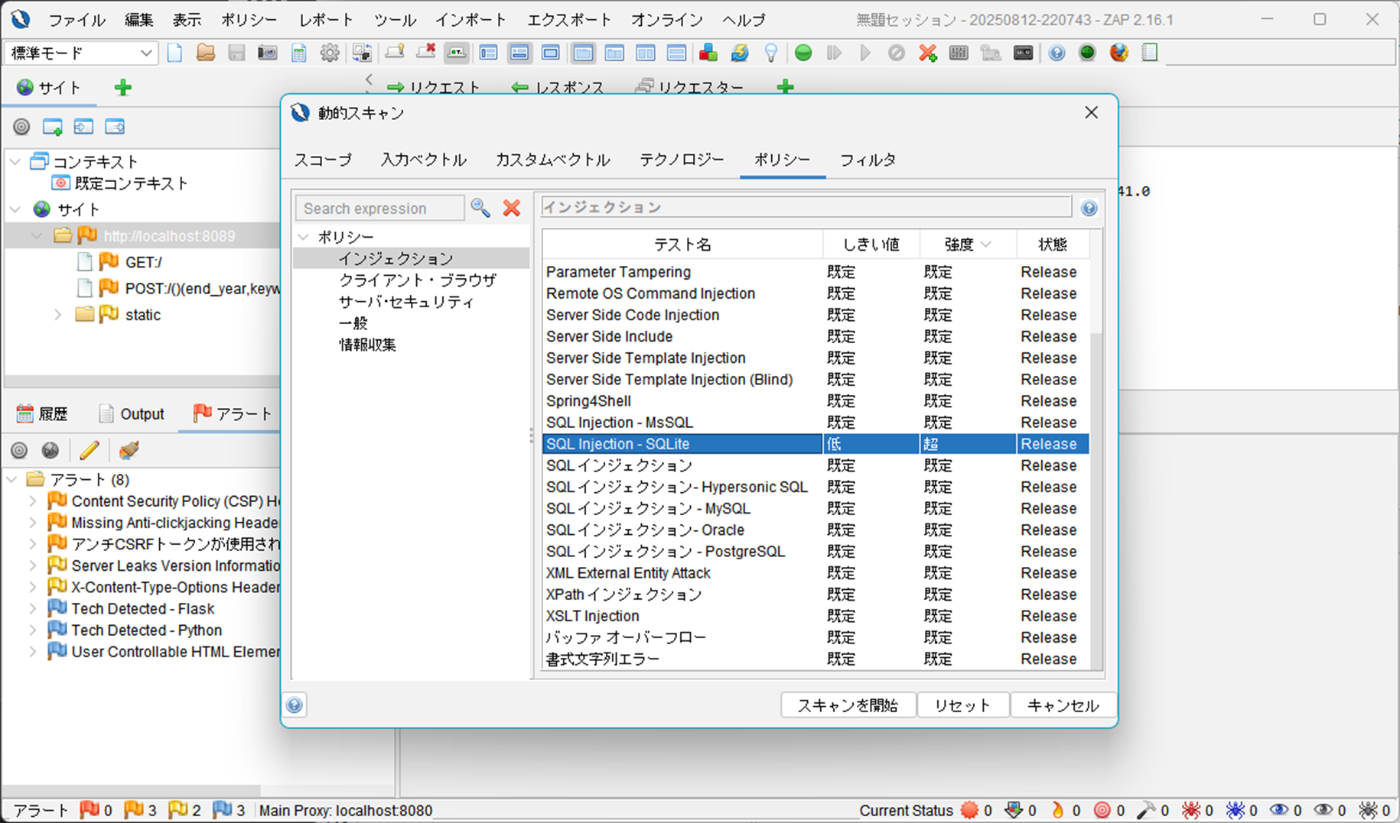Click the target icon in sites toolbar
Screen dimensions: 1400x823
[x=21, y=127]
